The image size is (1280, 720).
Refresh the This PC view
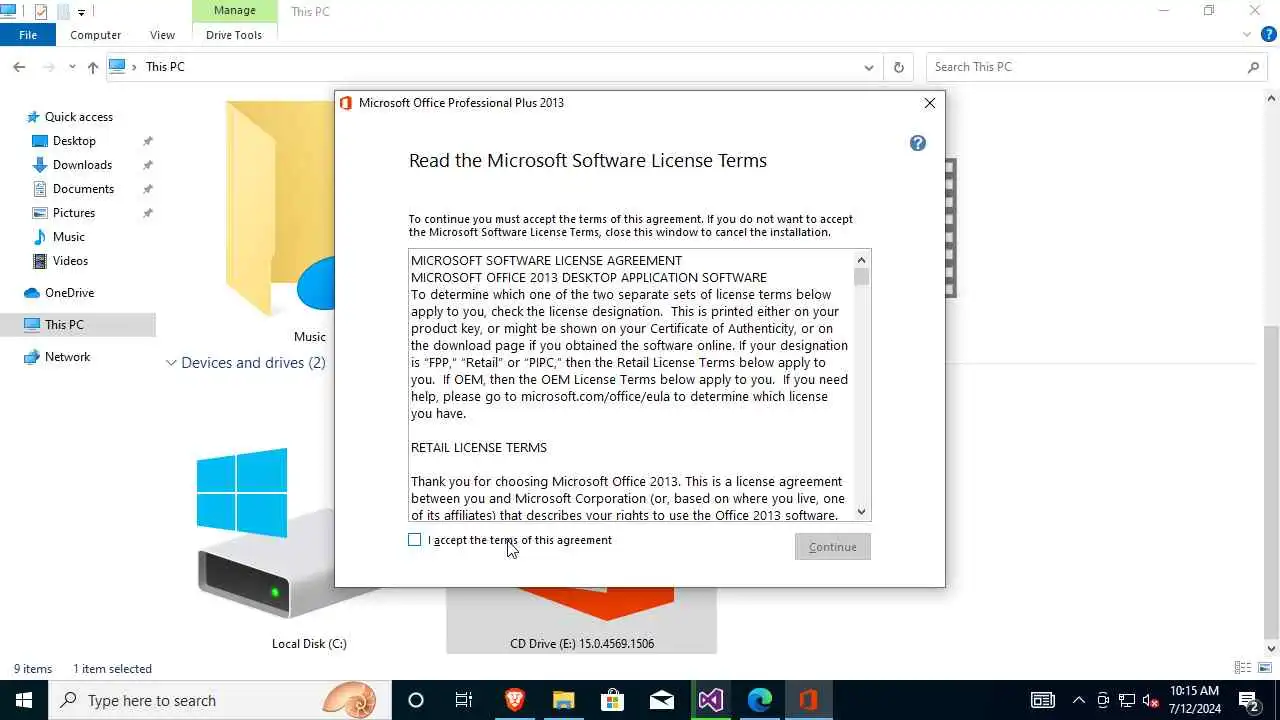(898, 67)
